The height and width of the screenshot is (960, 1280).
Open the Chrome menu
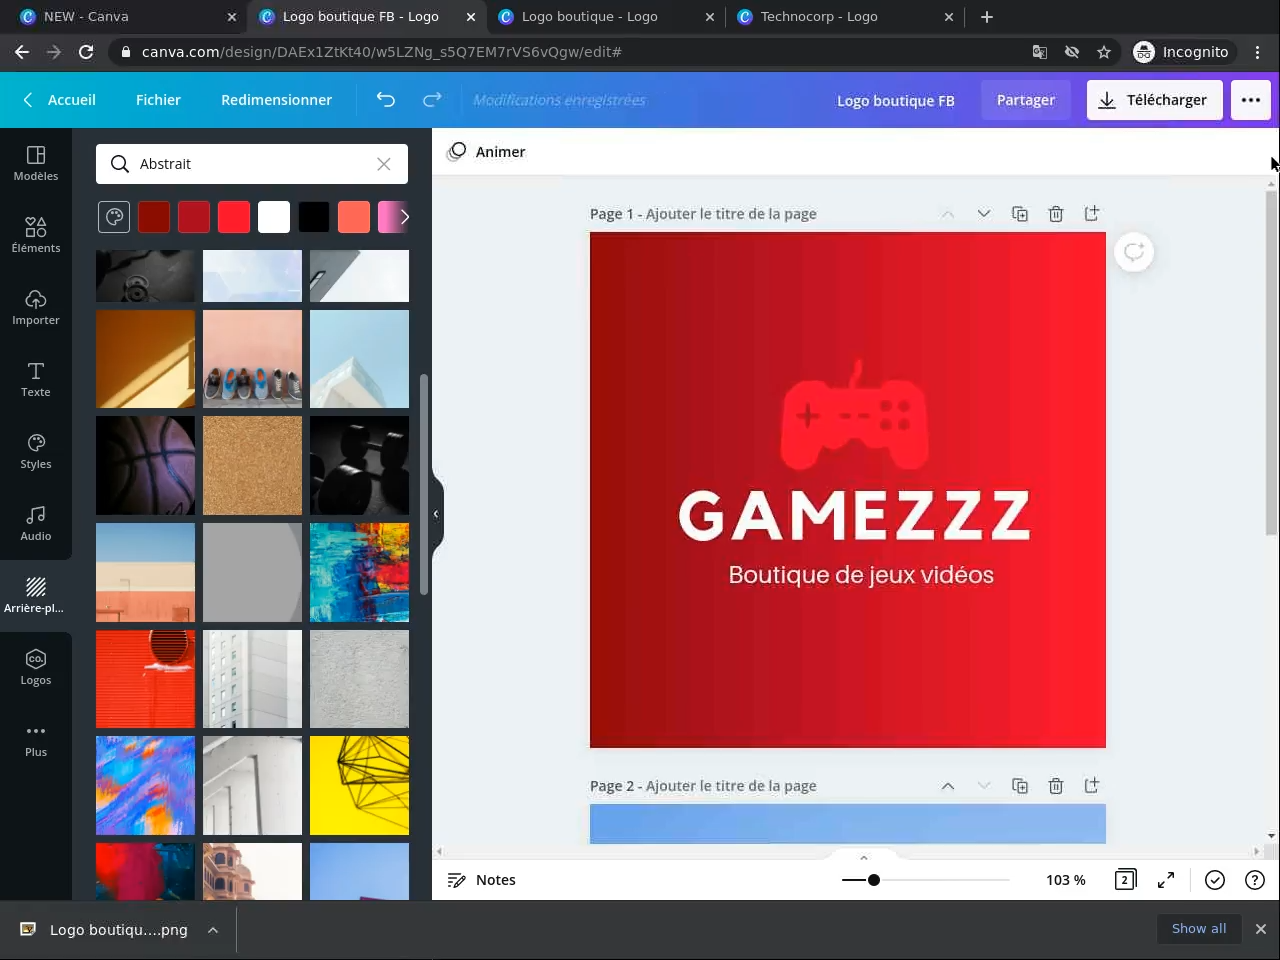coord(1258,52)
